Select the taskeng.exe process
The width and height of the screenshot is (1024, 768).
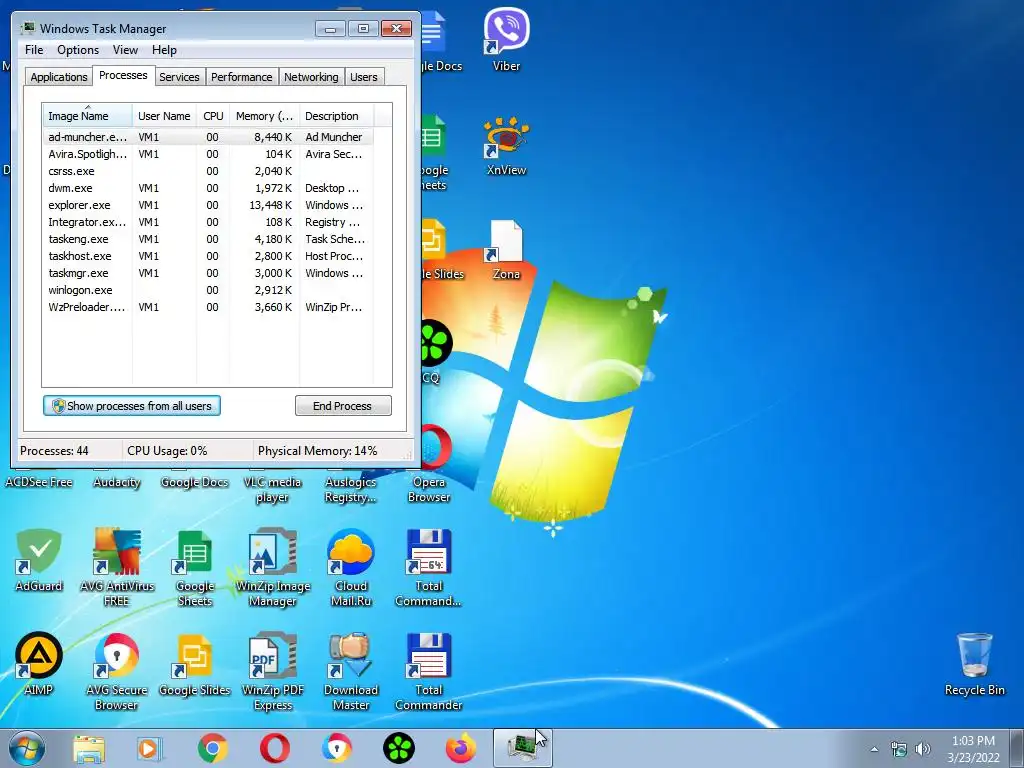[x=208, y=239]
